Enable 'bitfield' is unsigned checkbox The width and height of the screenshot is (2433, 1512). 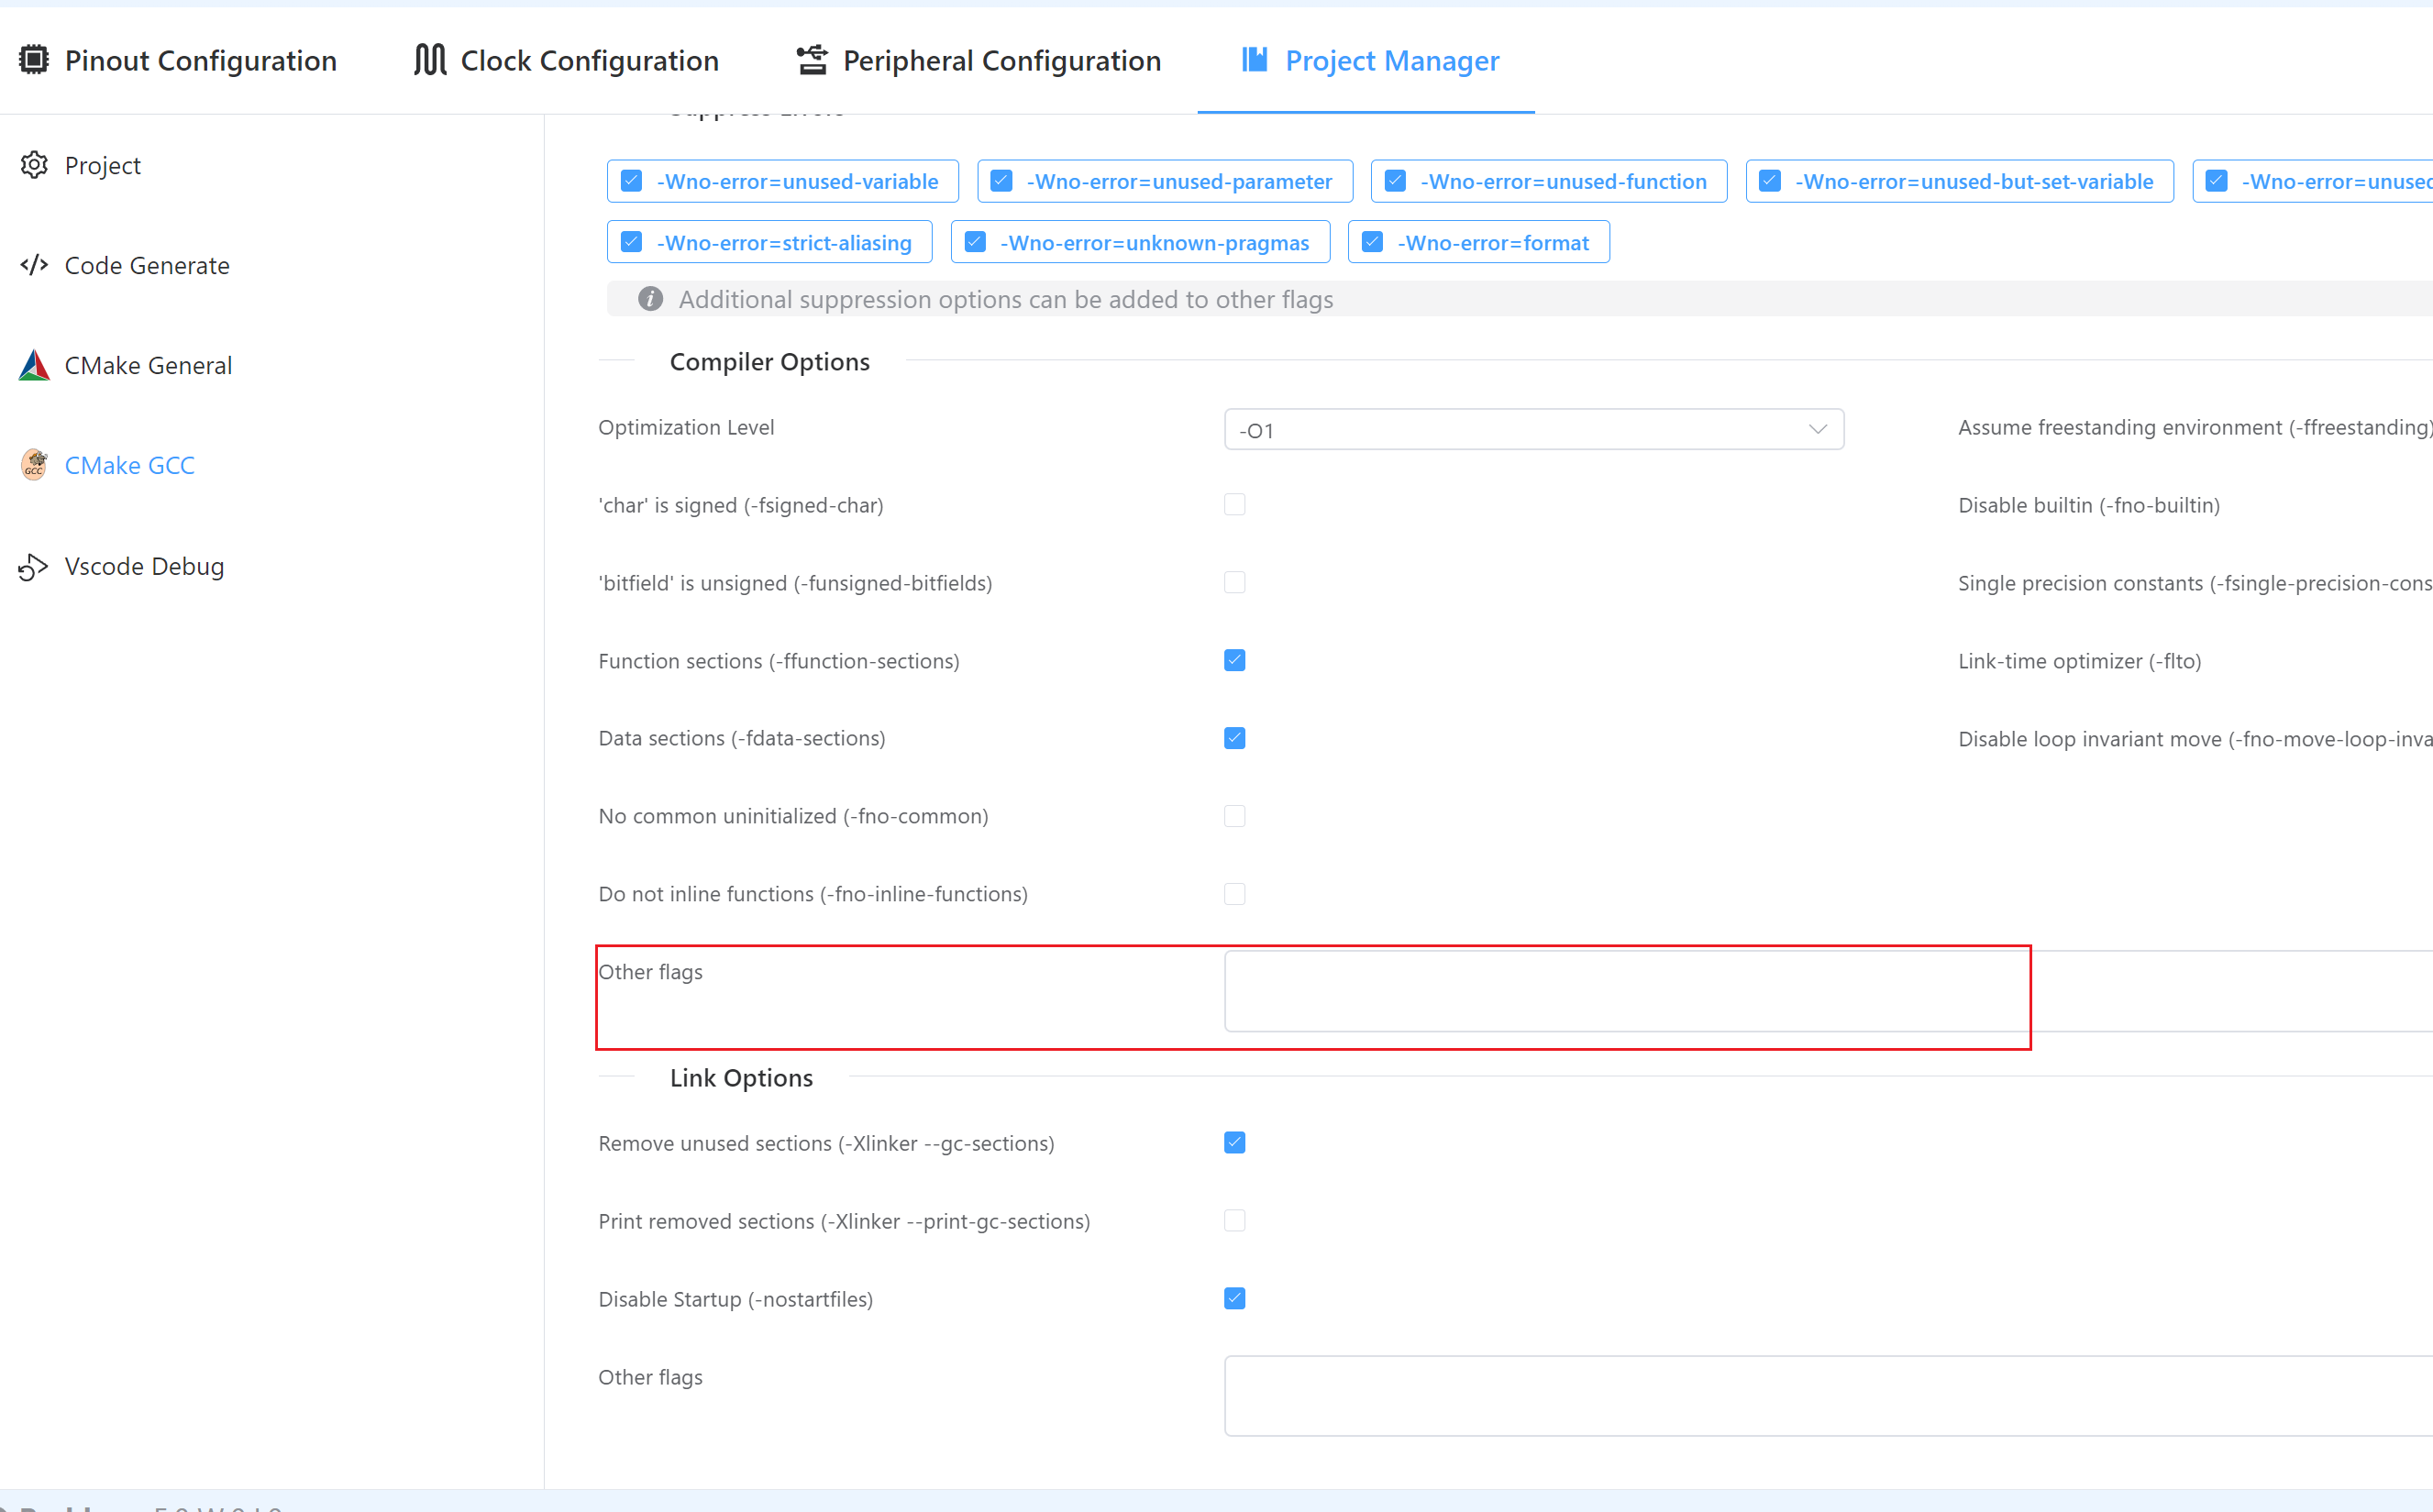tap(1235, 582)
